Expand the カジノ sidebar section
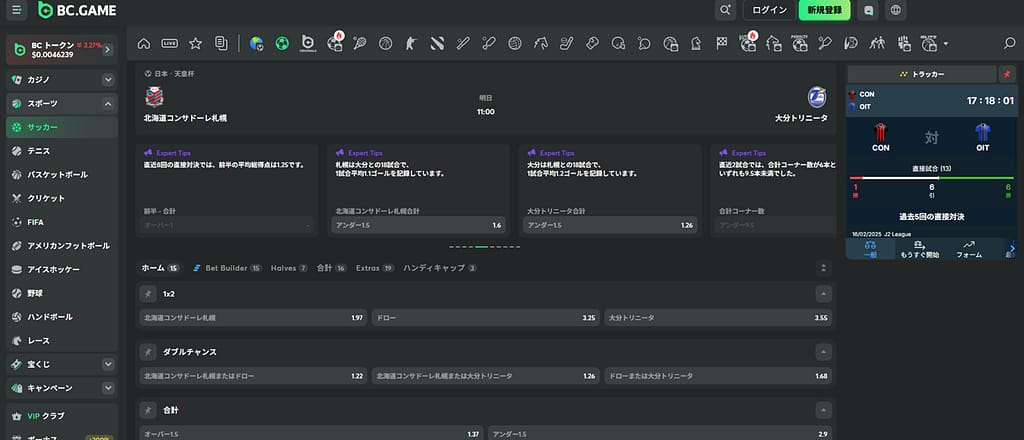The image size is (1024, 440). pyautogui.click(x=108, y=80)
